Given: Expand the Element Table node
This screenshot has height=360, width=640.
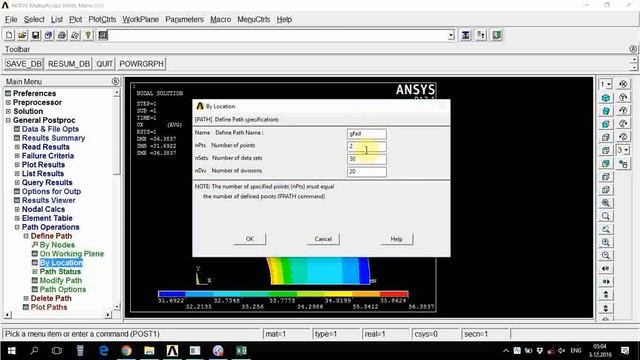Looking at the screenshot, I should click(17, 218).
